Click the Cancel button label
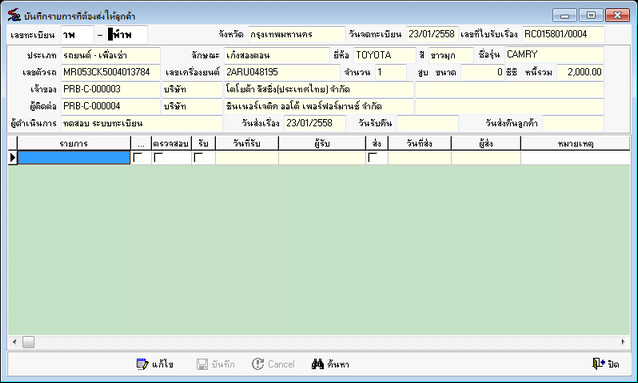The height and width of the screenshot is (383, 638). point(281,364)
